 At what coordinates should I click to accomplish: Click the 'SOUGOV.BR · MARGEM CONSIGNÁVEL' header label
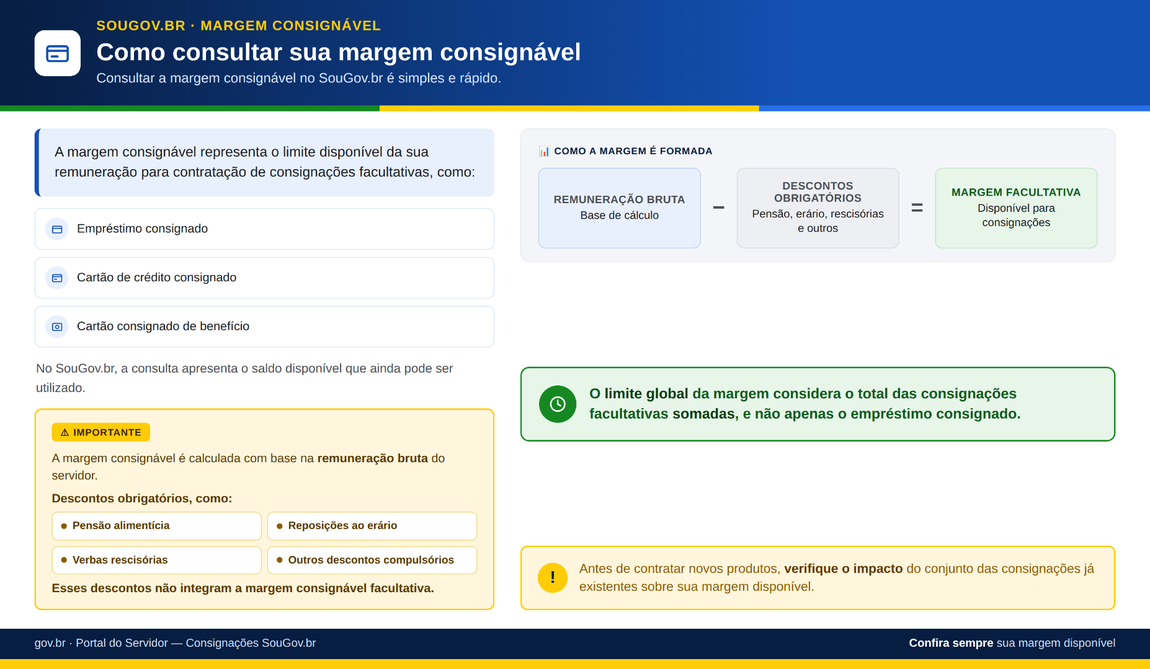tap(238, 26)
